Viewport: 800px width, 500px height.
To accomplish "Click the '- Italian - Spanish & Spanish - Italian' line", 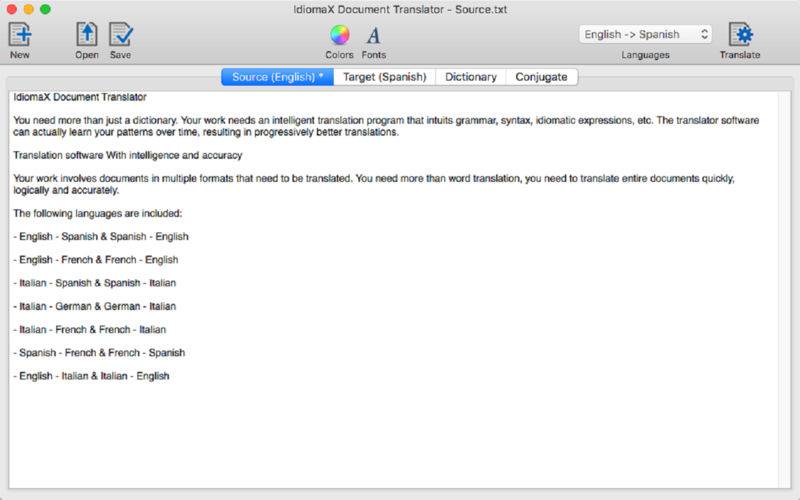I will point(94,283).
